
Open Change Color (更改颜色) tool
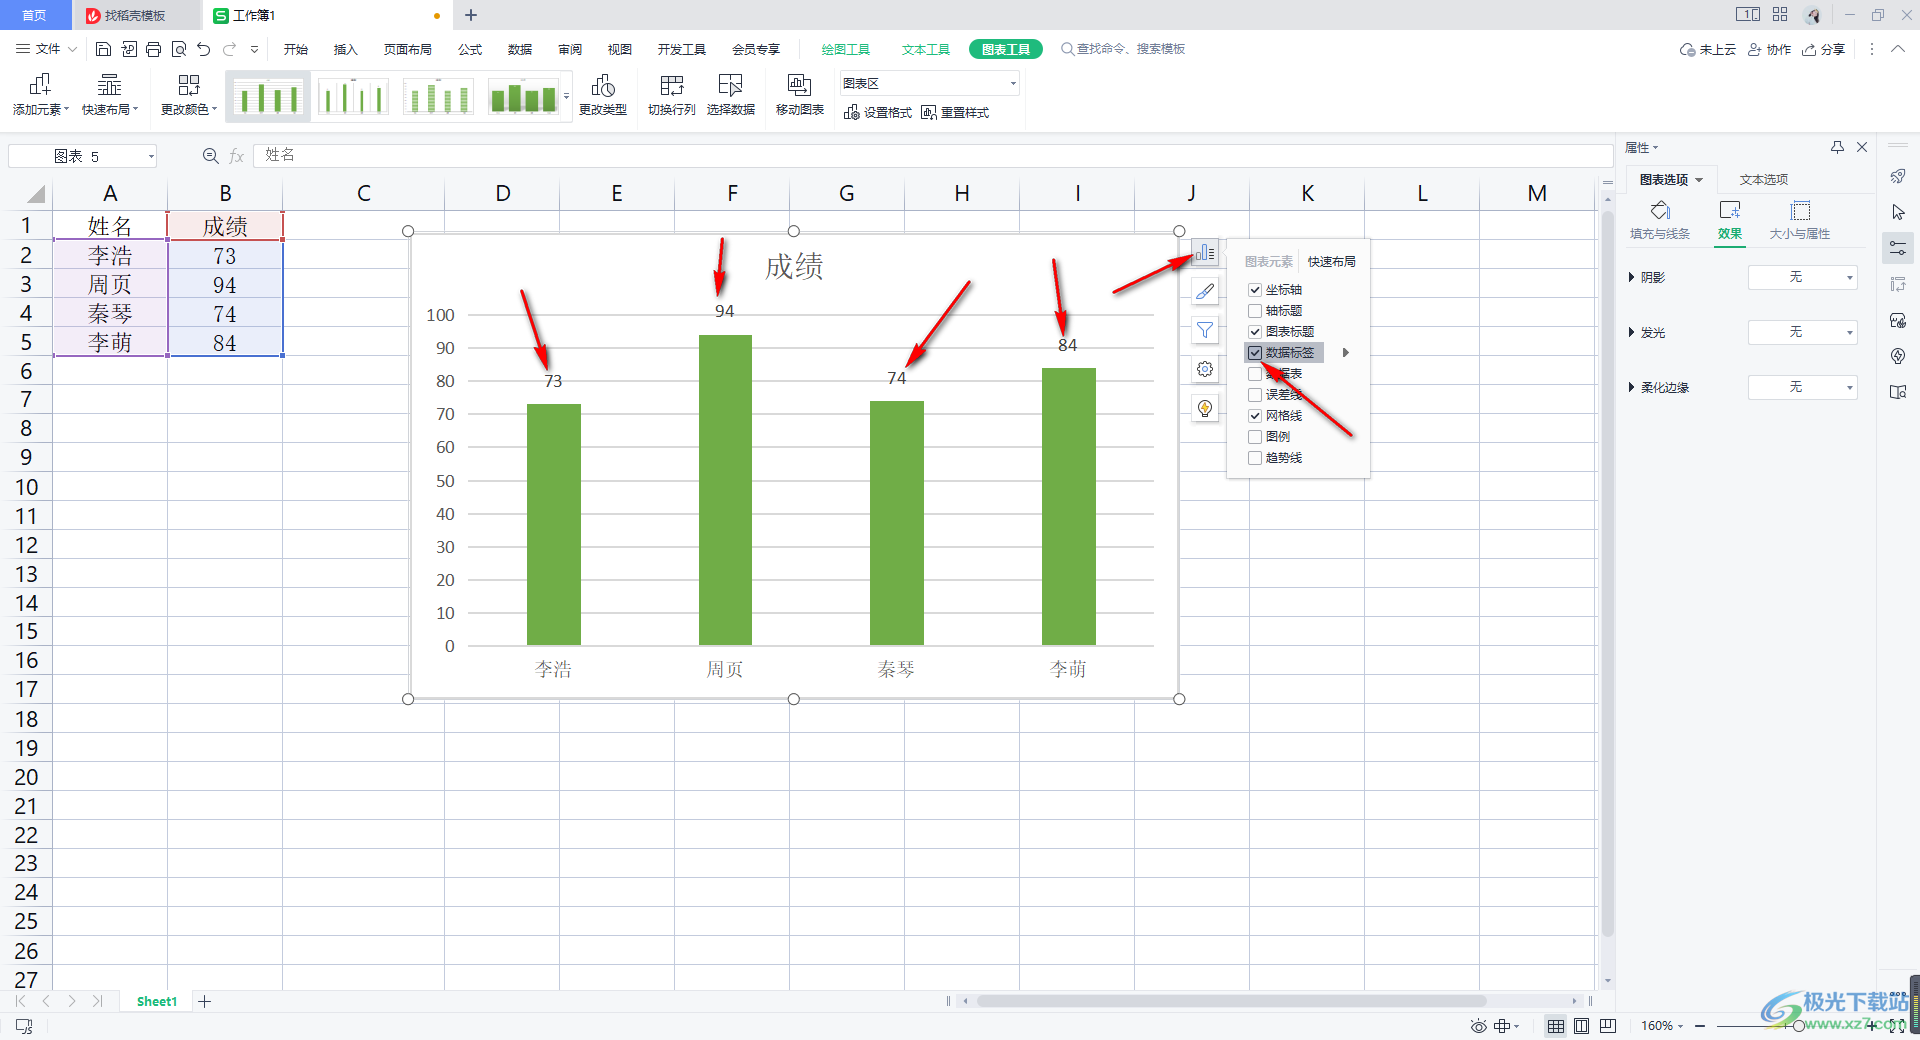coord(189,95)
